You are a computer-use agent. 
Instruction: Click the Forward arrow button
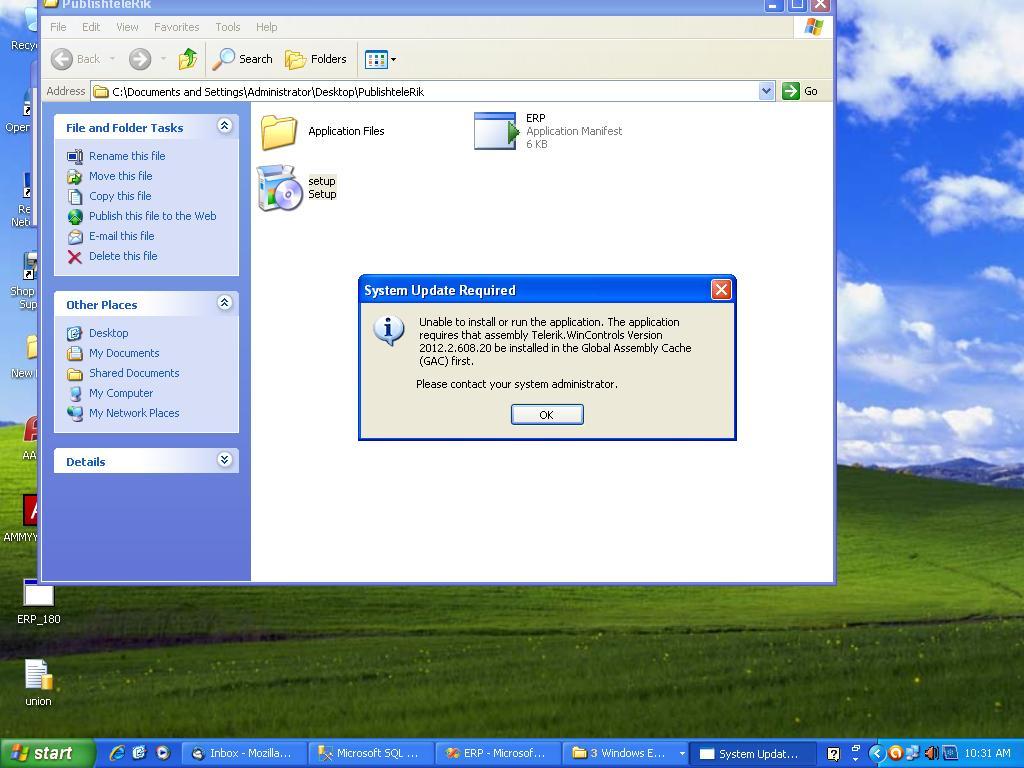tap(139, 59)
